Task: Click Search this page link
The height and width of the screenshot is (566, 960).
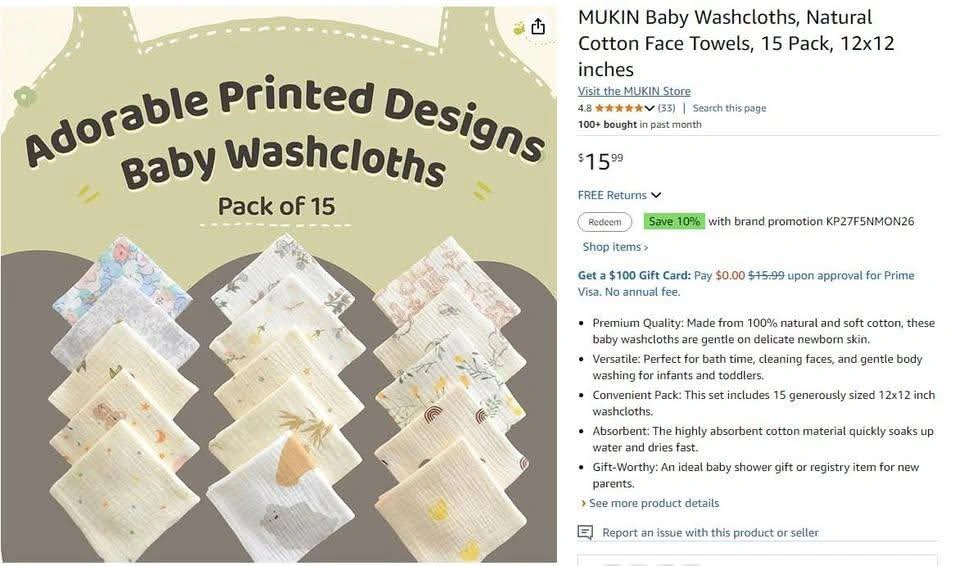Action: [x=729, y=108]
